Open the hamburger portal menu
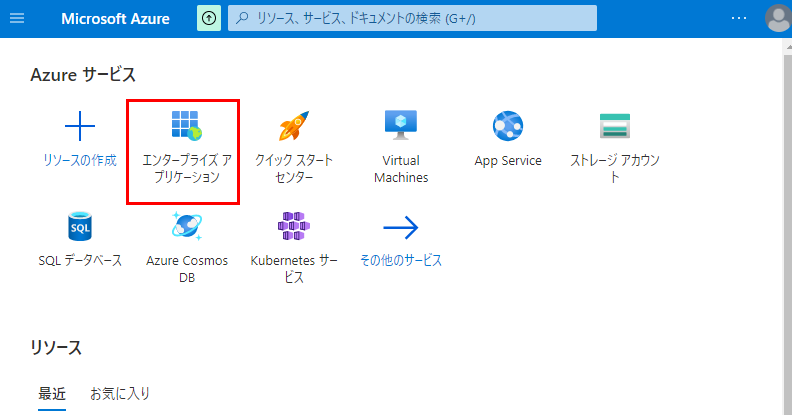This screenshot has height=415, width=792. click(17, 19)
